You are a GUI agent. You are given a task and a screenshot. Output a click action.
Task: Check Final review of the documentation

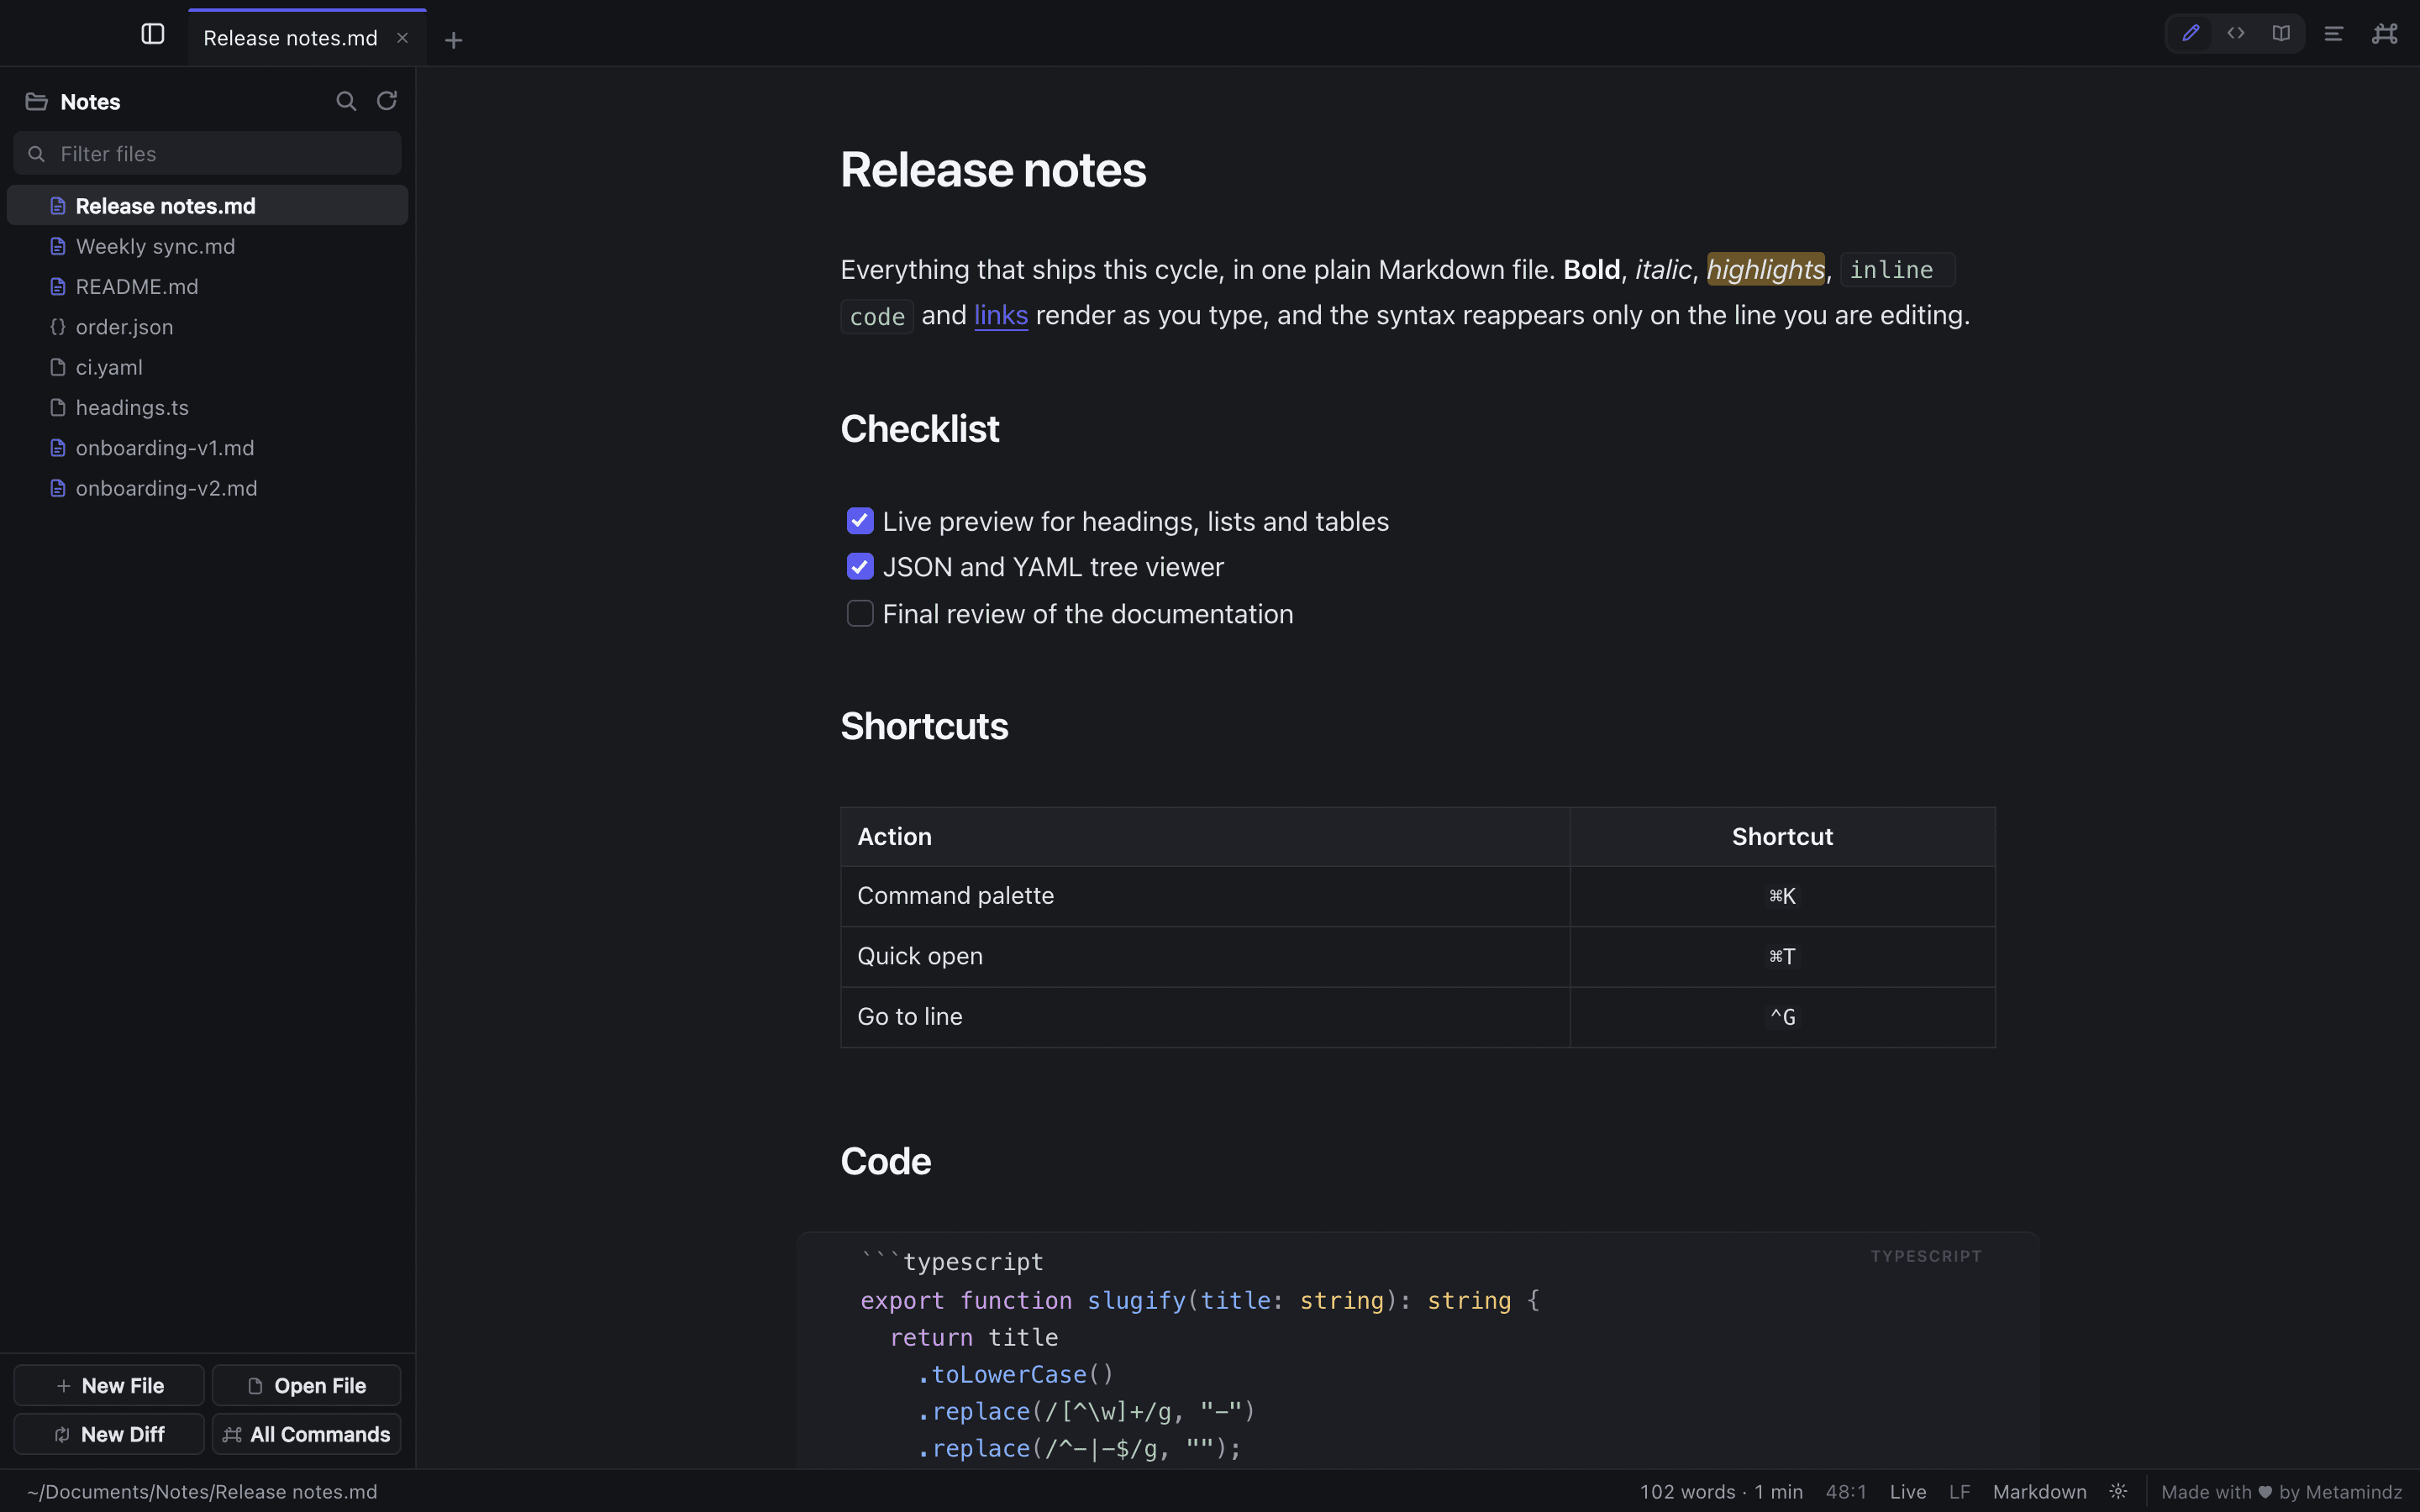tap(860, 614)
